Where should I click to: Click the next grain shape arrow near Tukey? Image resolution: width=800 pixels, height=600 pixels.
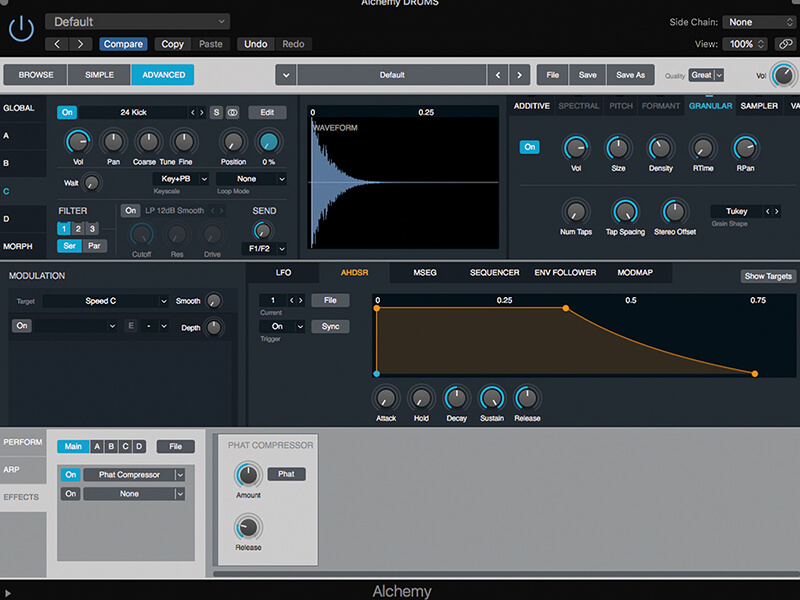pyautogui.click(x=777, y=211)
